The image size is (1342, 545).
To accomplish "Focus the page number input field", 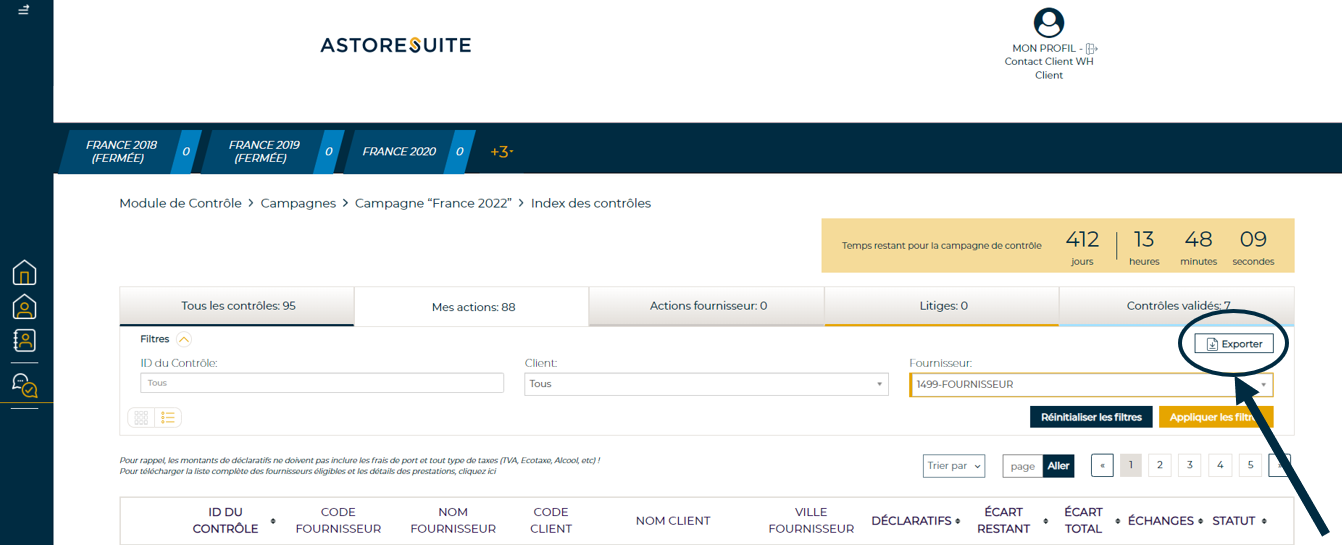I will [x=1022, y=465].
